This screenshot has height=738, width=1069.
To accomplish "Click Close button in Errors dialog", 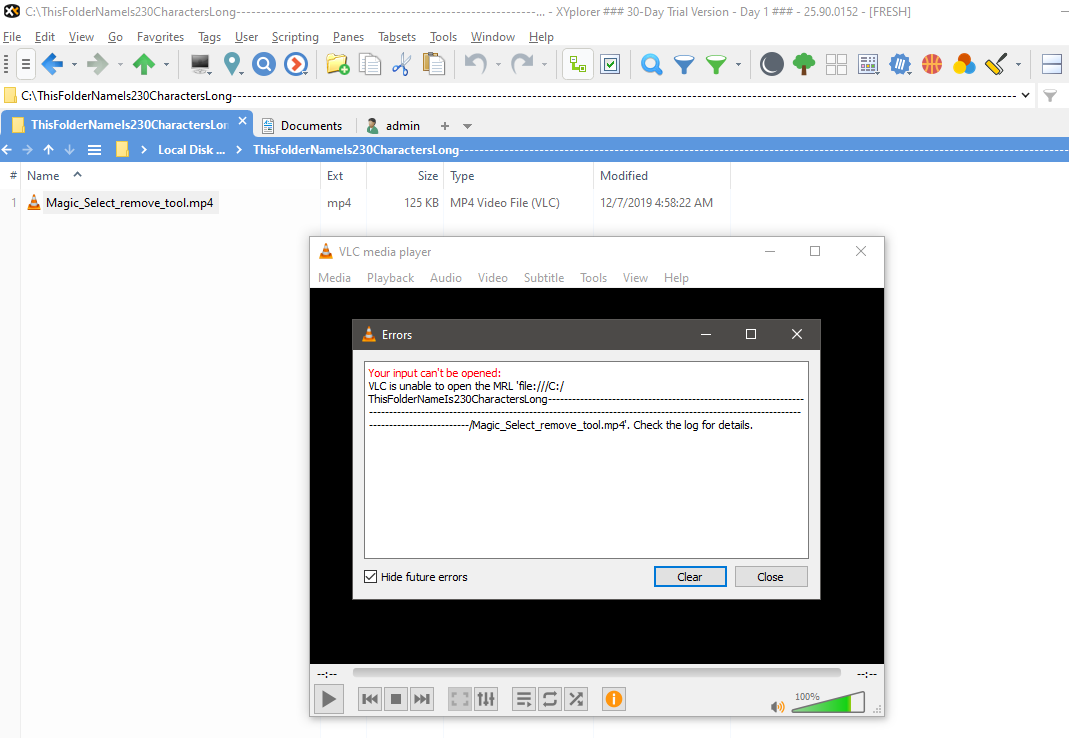I will (x=770, y=577).
